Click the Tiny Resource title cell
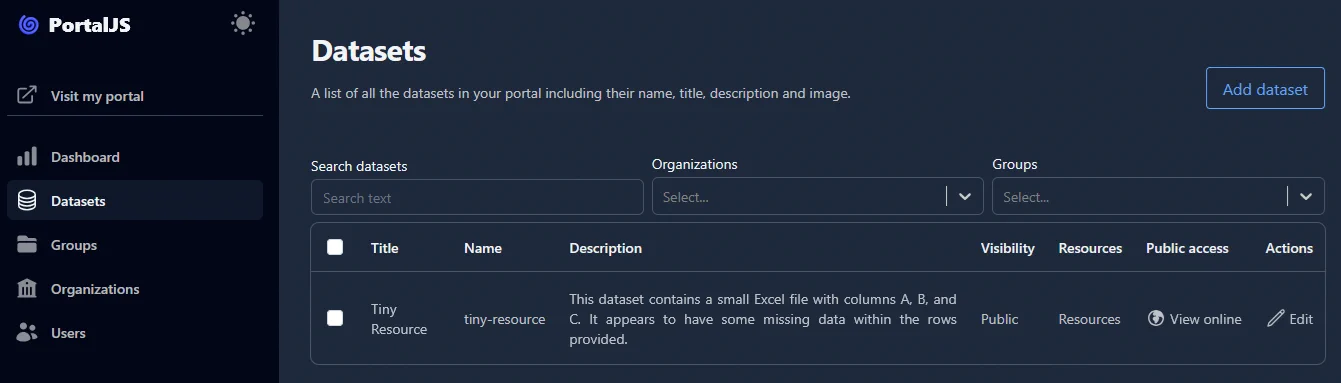The width and height of the screenshot is (1341, 383). [399, 319]
